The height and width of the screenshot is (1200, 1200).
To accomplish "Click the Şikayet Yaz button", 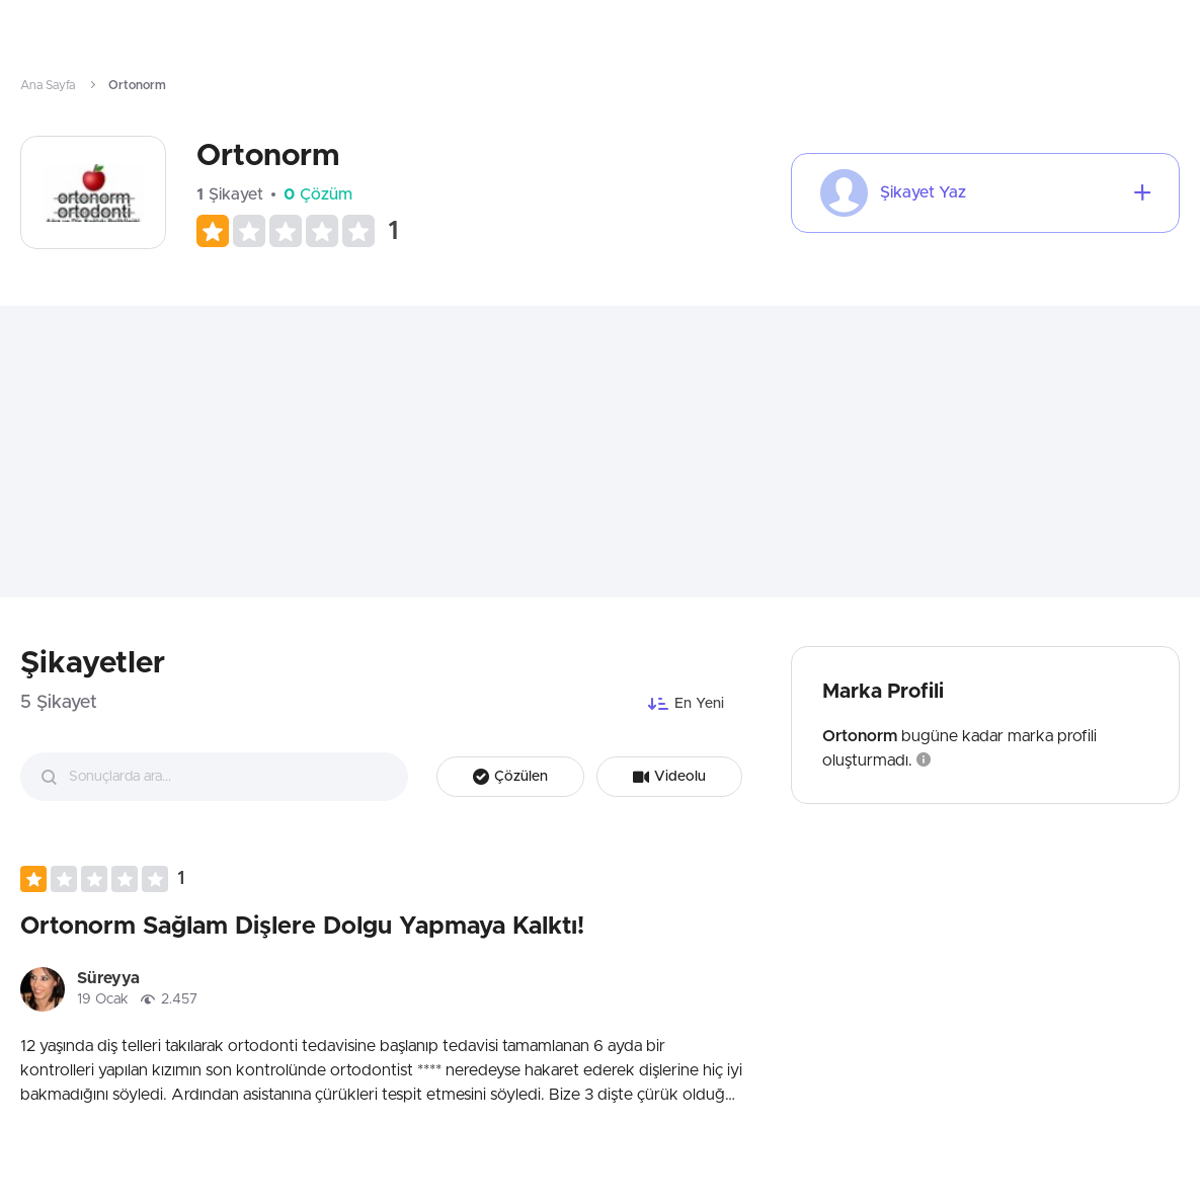I will pos(985,193).
